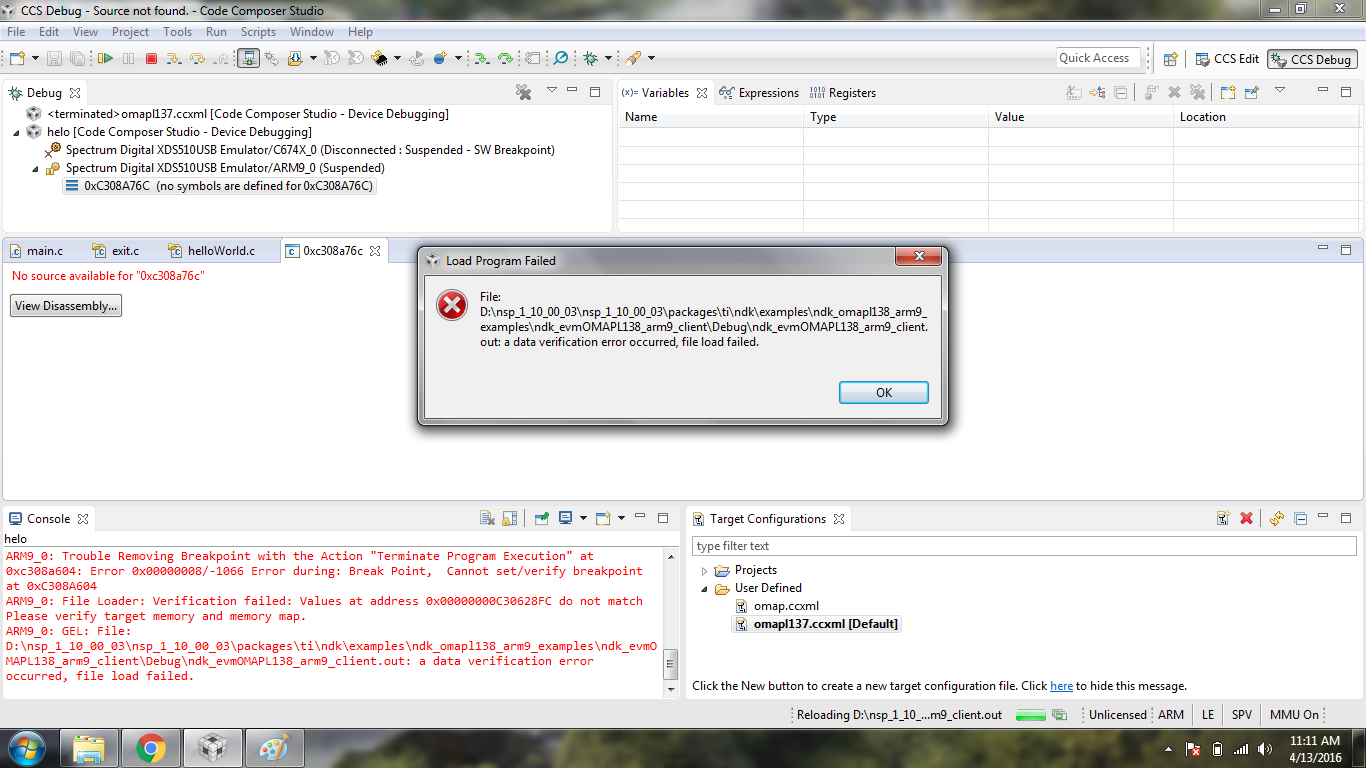The height and width of the screenshot is (768, 1366).
Task: Expand the Projects folder in Target Configurations
Action: 706,570
